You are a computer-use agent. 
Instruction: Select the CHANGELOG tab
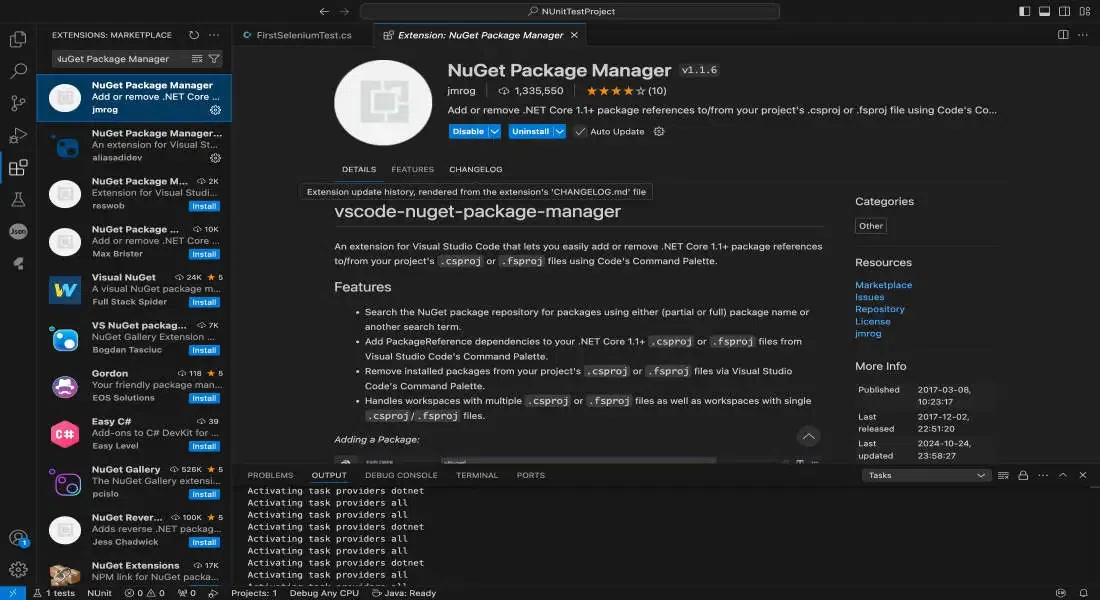(476, 169)
